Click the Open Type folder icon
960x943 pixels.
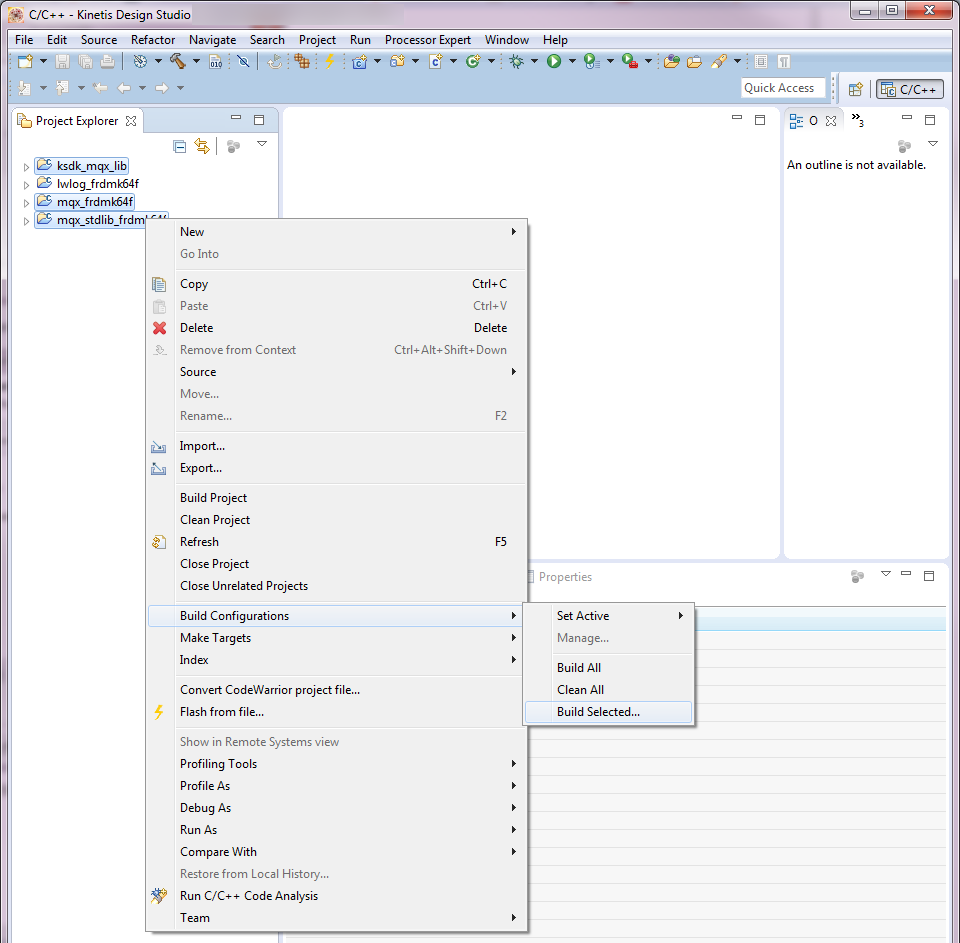pos(672,61)
